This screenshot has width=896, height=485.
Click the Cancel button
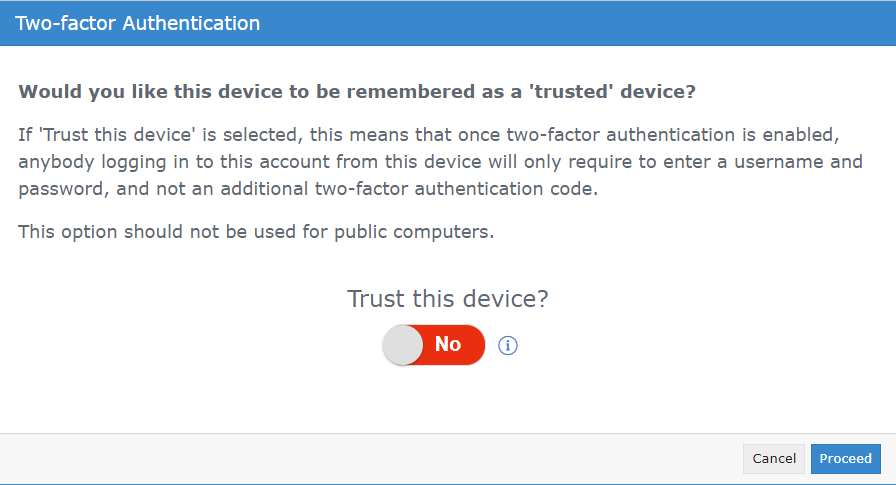[774, 459]
